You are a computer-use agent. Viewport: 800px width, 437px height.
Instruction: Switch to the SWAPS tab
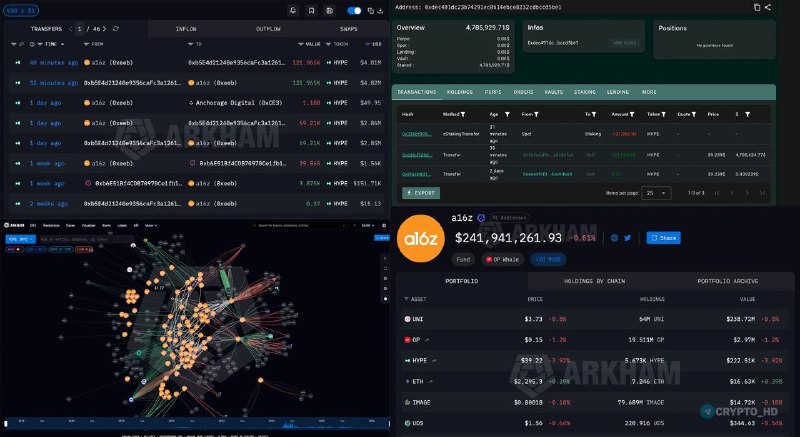tap(348, 29)
